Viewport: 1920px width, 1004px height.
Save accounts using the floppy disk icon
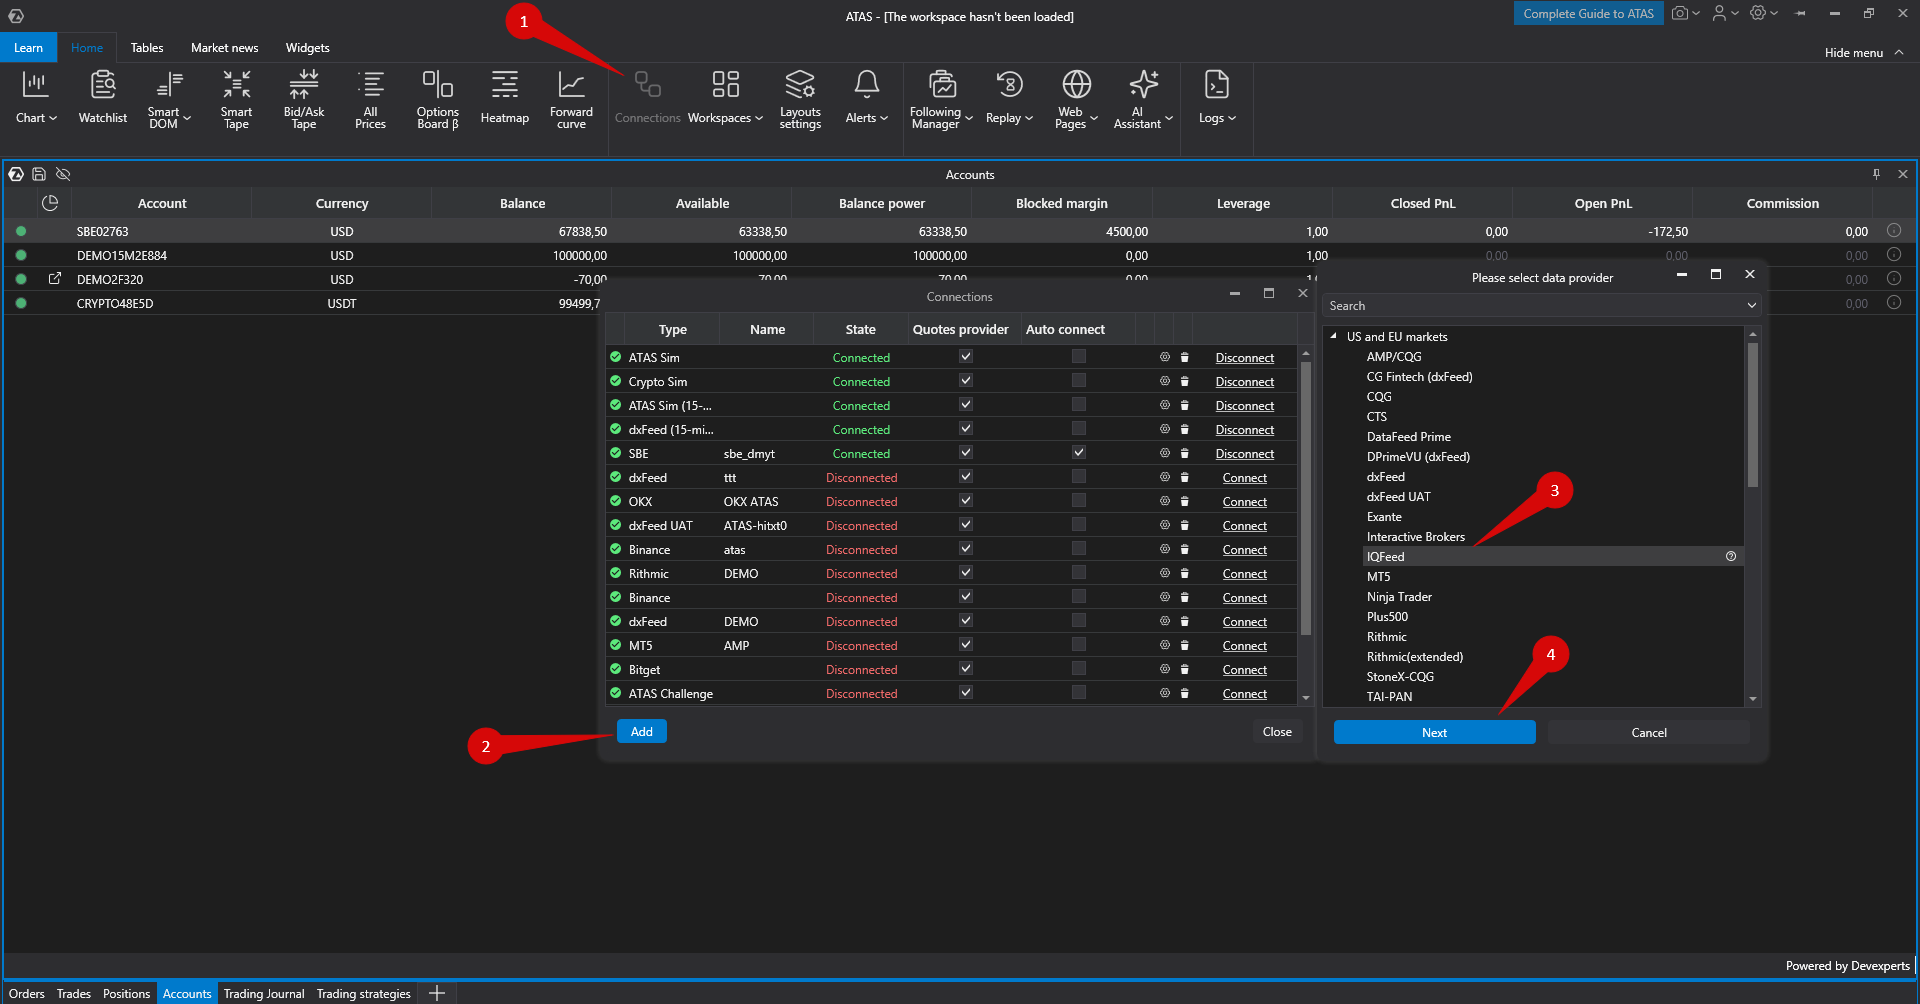pyautogui.click(x=39, y=174)
